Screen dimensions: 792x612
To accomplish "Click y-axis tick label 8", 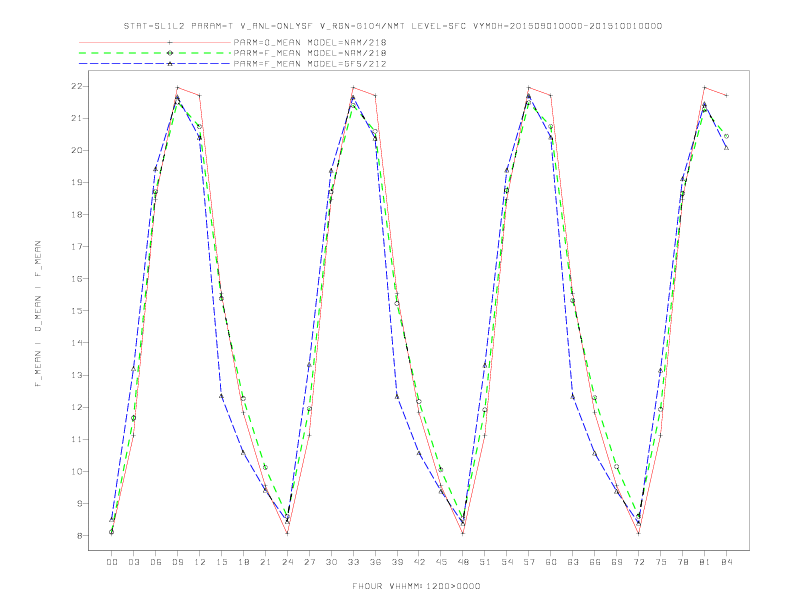I will click(80, 536).
